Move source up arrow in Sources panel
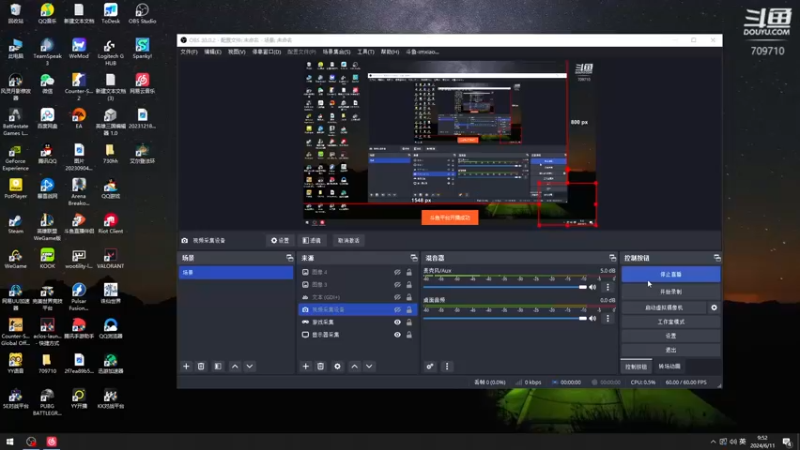 [354, 366]
